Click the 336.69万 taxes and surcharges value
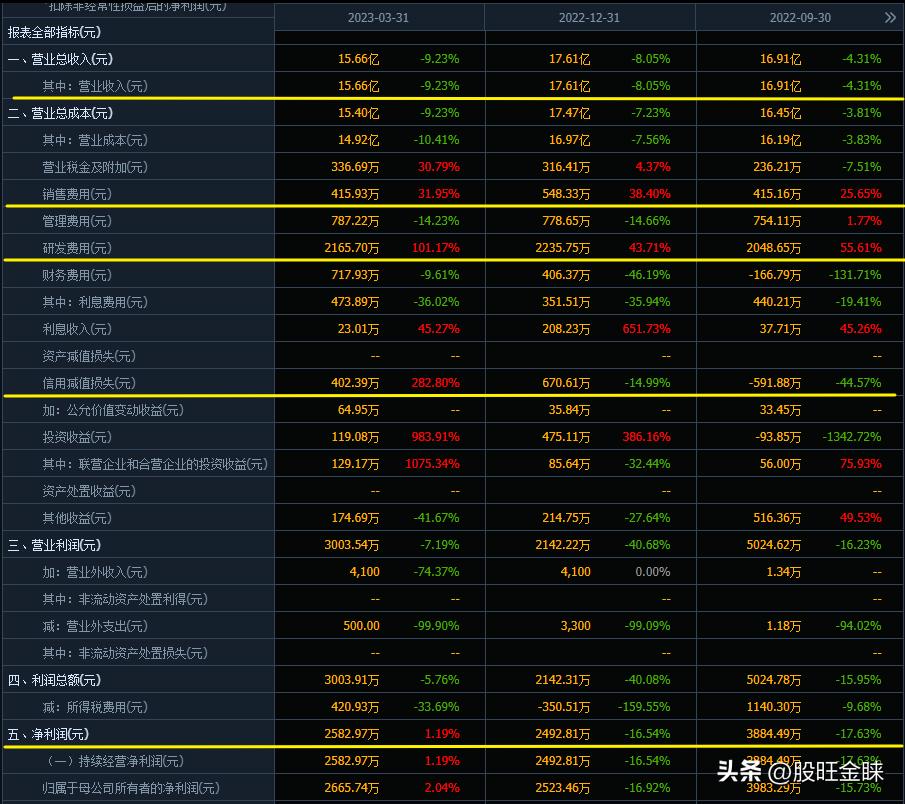The width and height of the screenshot is (905, 804). (355, 167)
